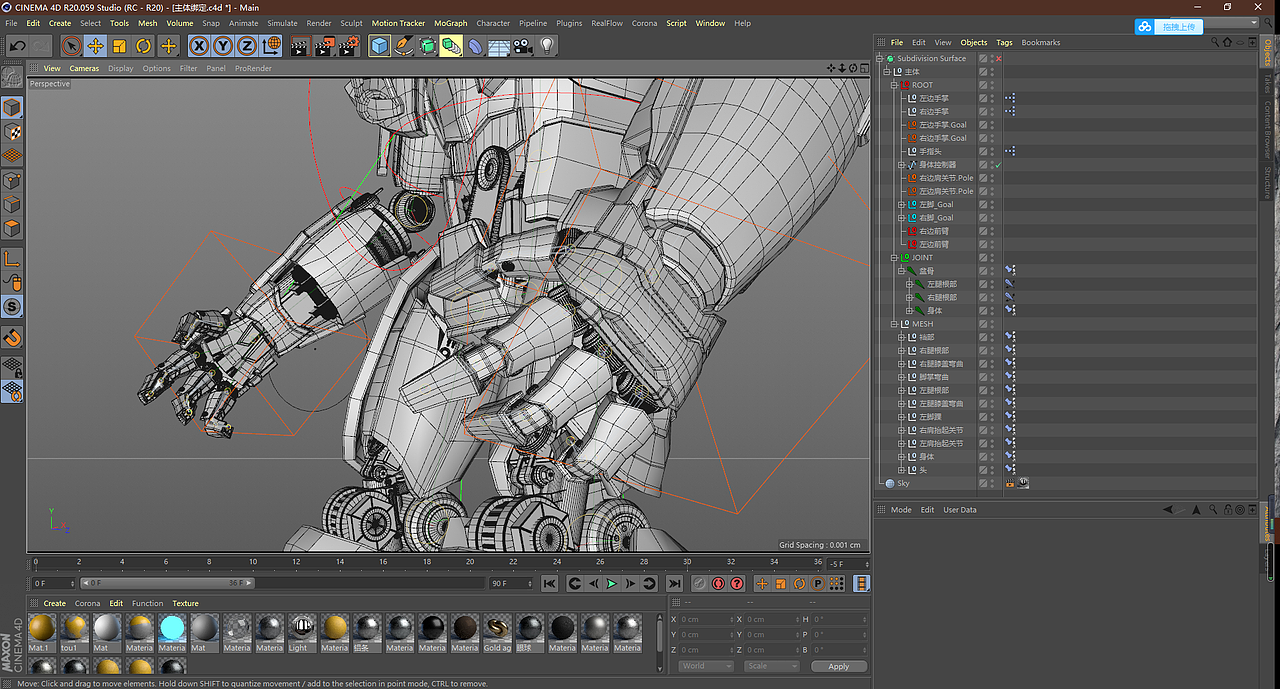Click the Cube primitive icon
This screenshot has width=1280, height=689.
pos(379,46)
